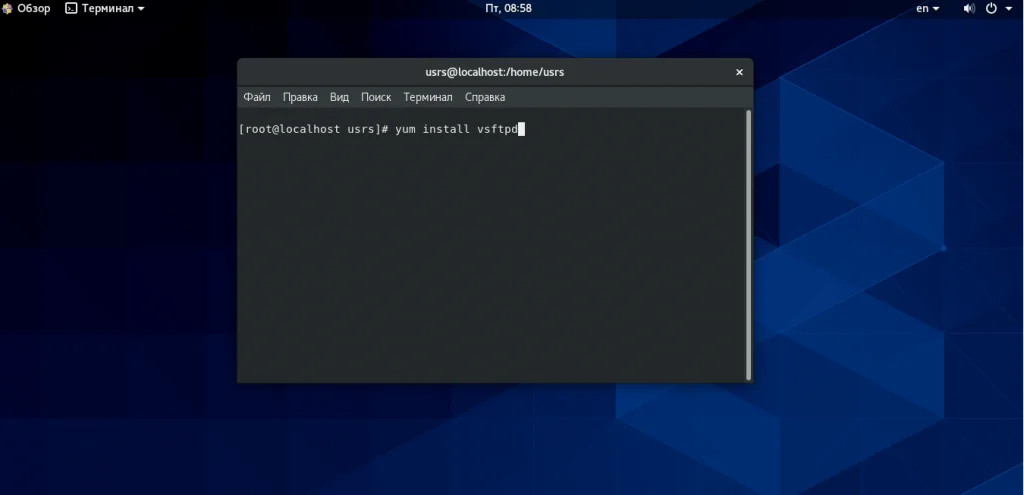Open the Файл menu

tap(257, 97)
